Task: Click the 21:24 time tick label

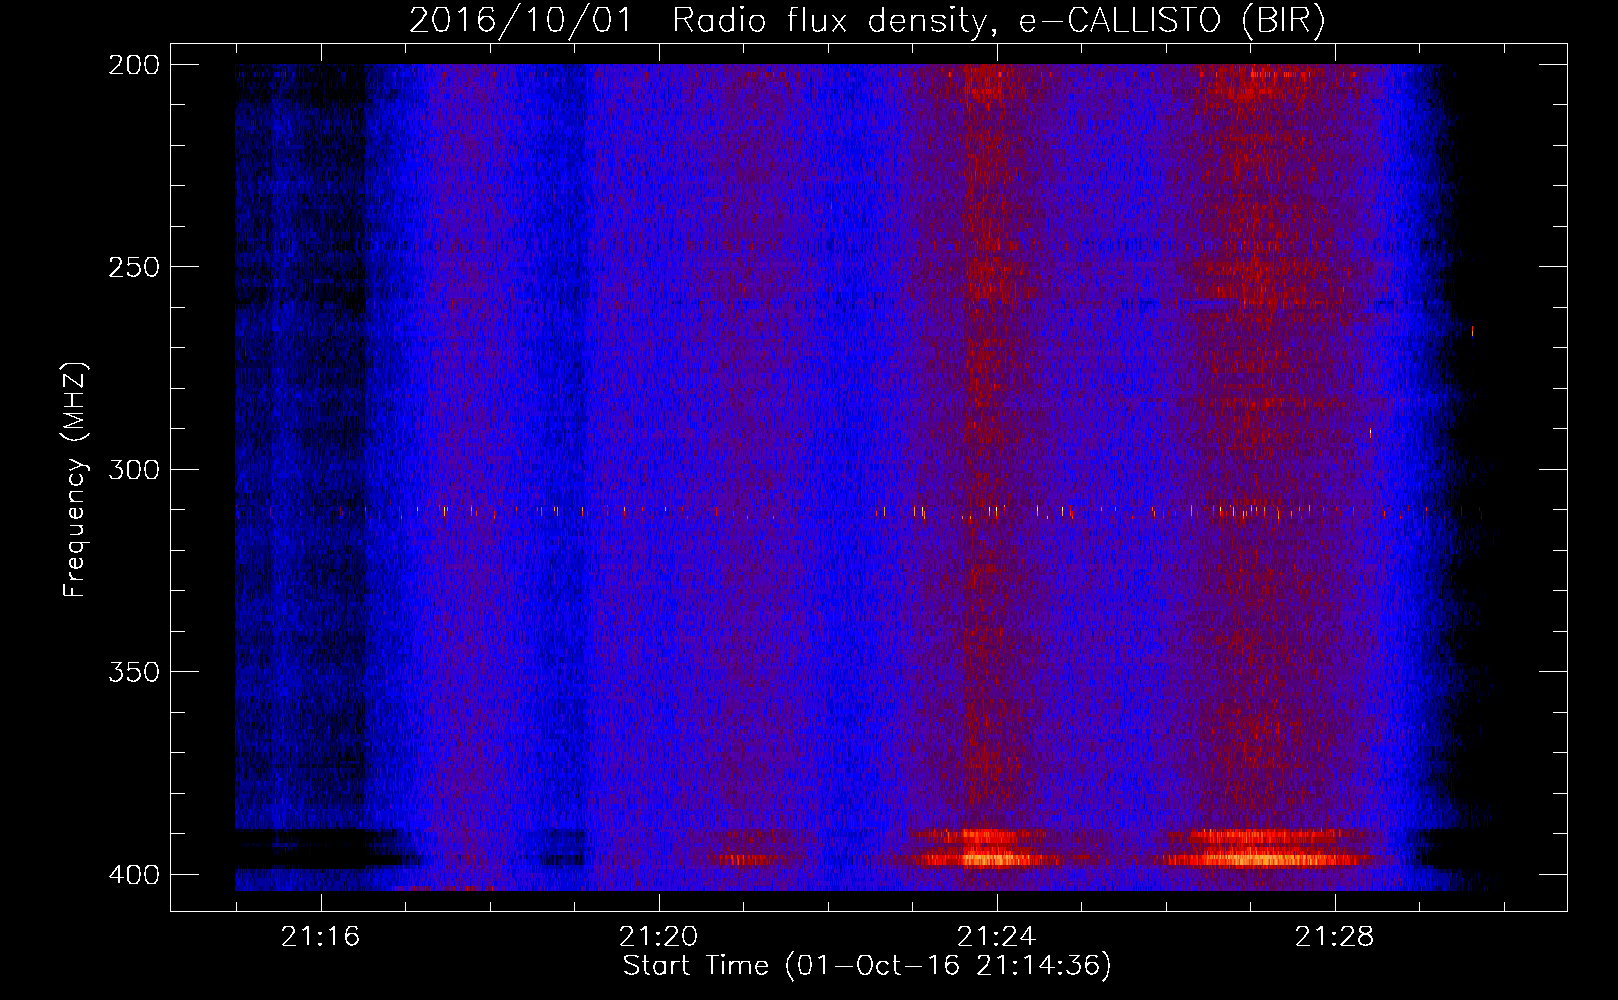Action: click(x=996, y=937)
